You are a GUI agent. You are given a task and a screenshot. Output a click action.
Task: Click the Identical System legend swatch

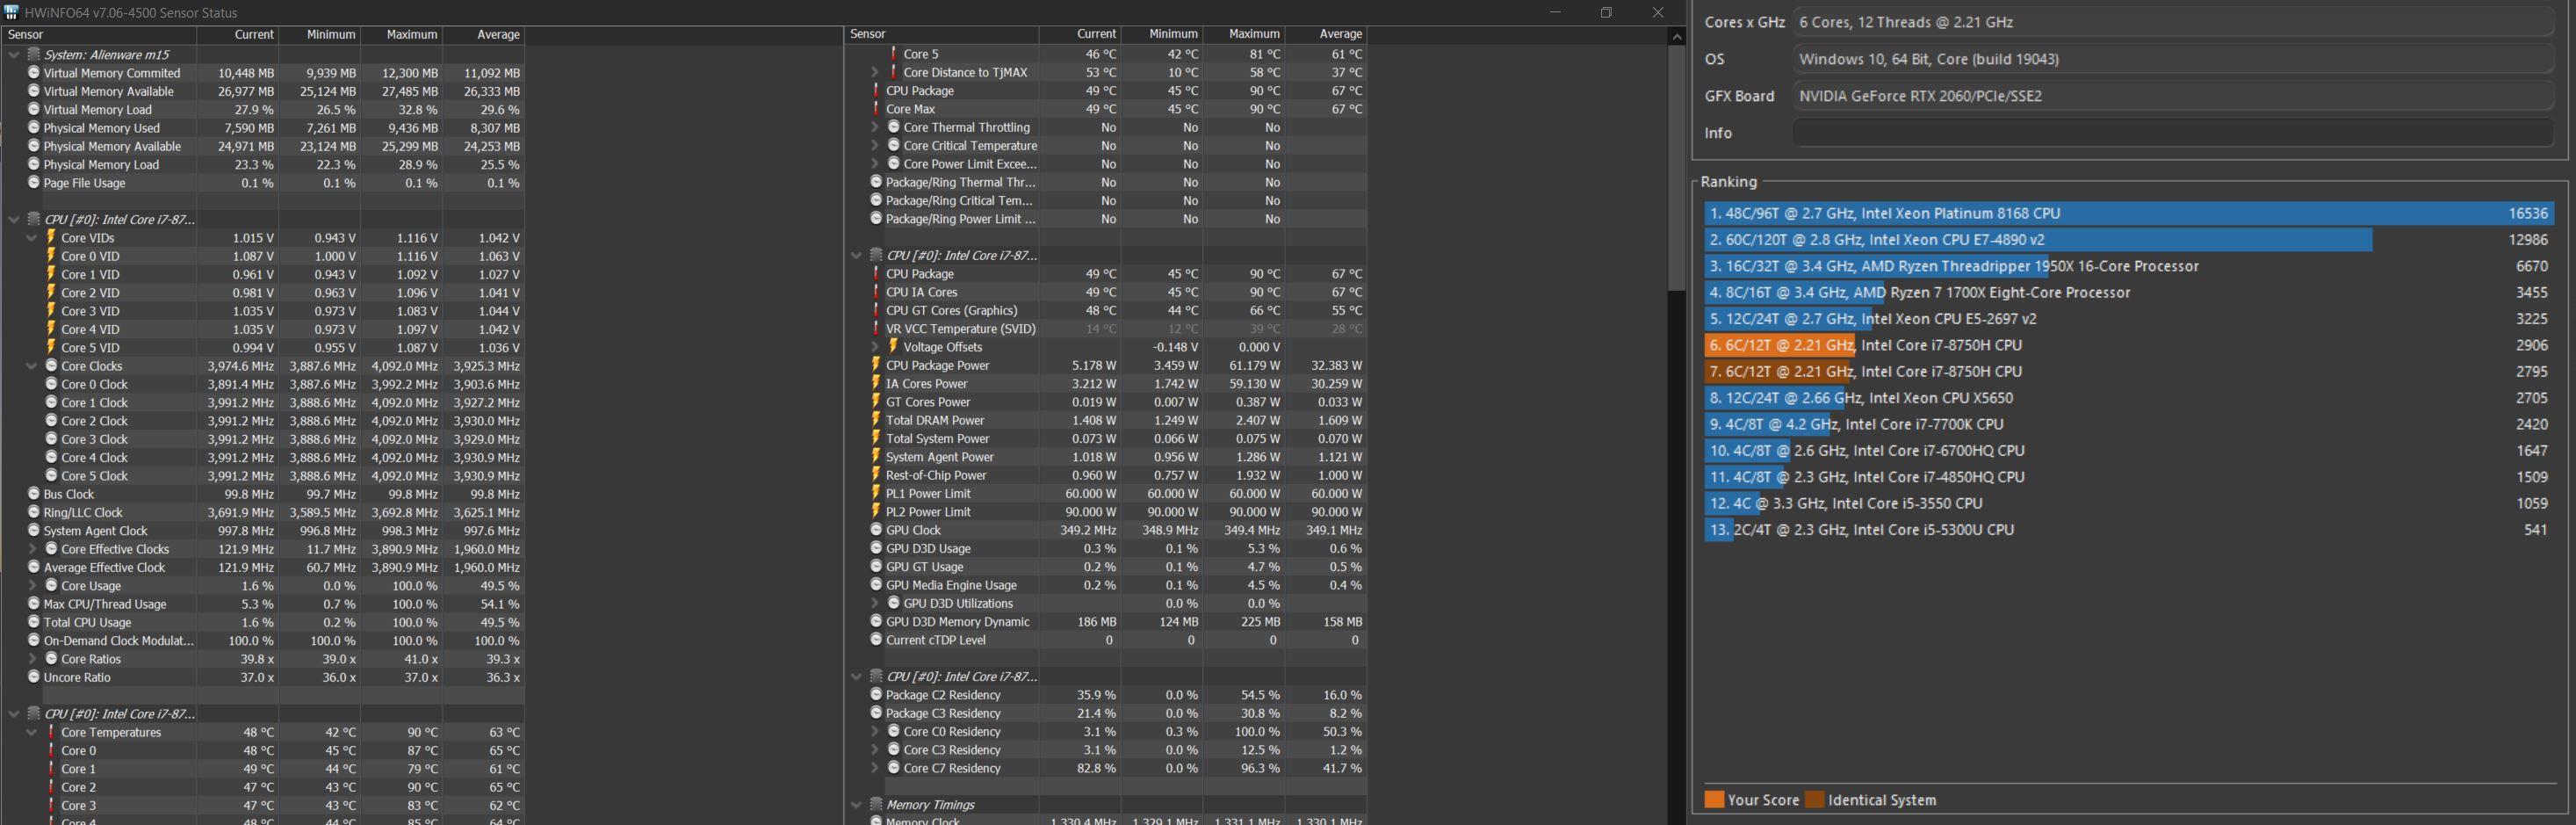[x=1814, y=800]
